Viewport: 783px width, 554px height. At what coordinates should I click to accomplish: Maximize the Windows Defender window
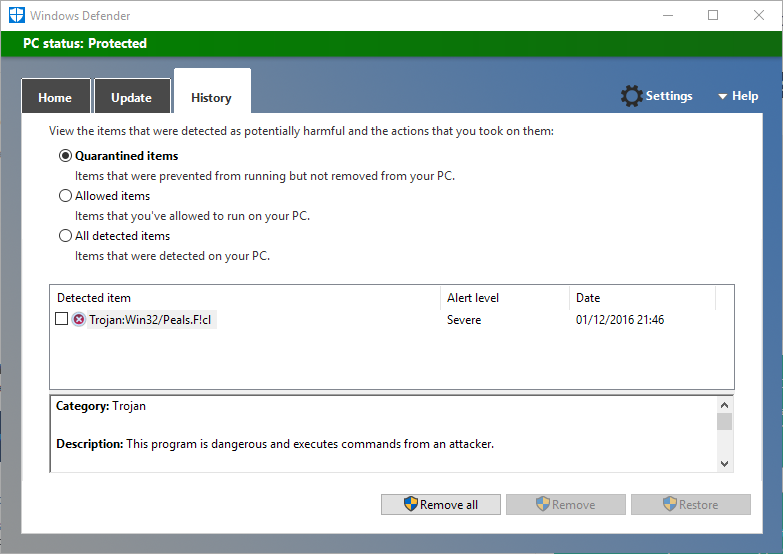click(x=713, y=15)
